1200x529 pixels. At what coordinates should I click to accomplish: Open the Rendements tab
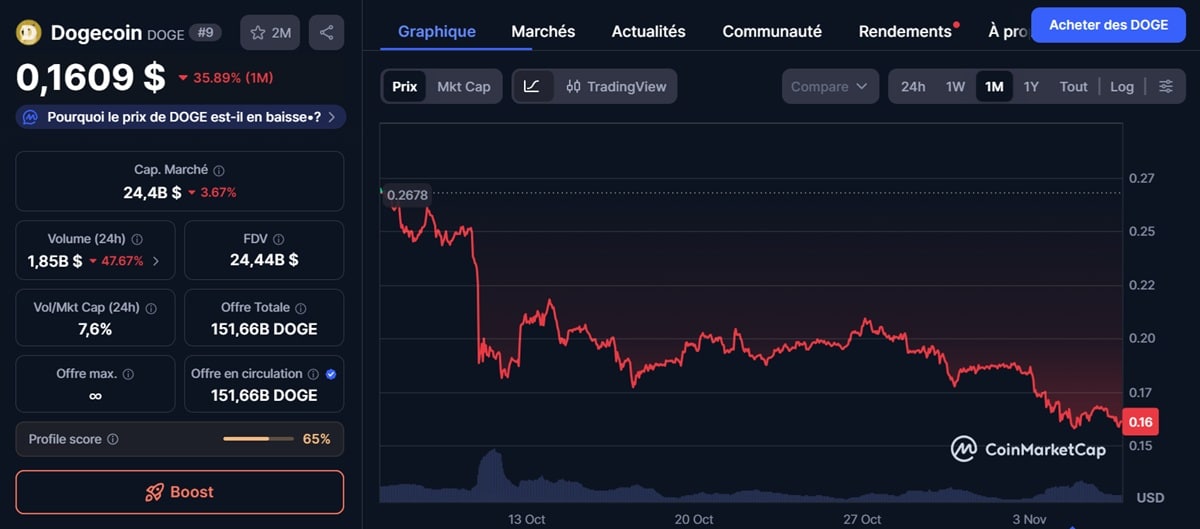click(905, 31)
